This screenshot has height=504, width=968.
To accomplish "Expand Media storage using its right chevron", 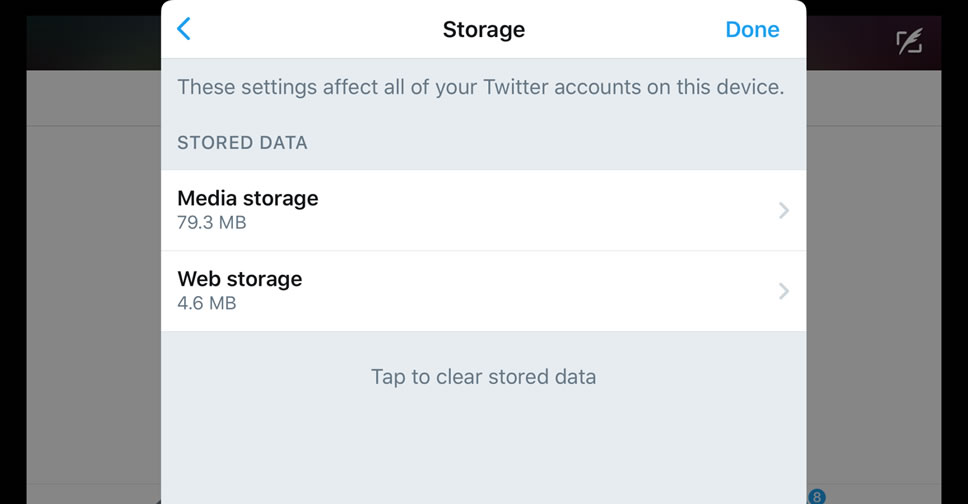I will click(x=784, y=210).
